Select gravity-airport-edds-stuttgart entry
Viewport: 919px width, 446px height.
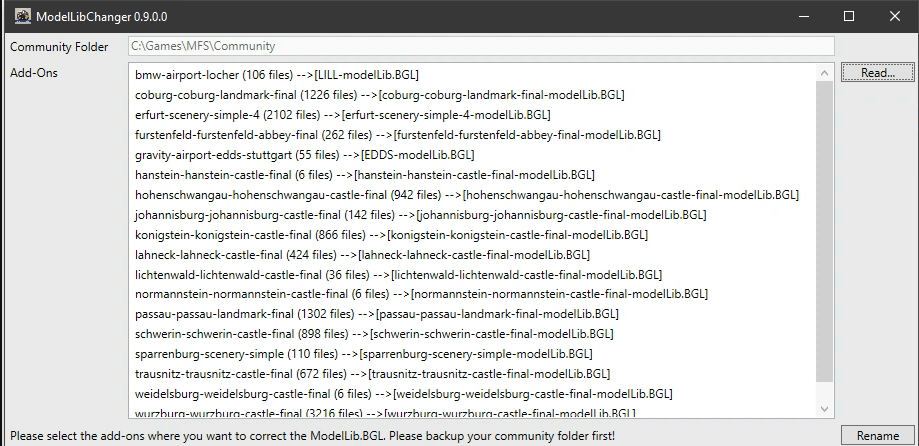pos(304,155)
